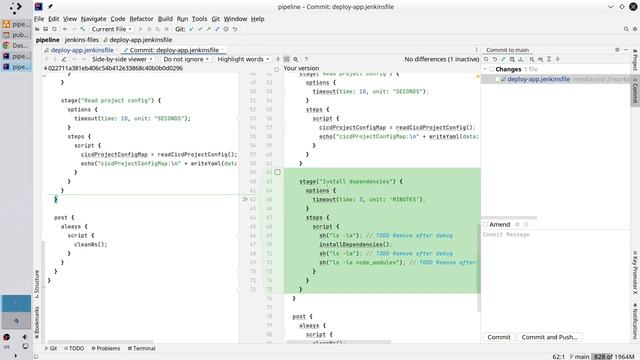The image size is (640, 360).
Task: Click the navigate back arrow
Action: (65, 29)
